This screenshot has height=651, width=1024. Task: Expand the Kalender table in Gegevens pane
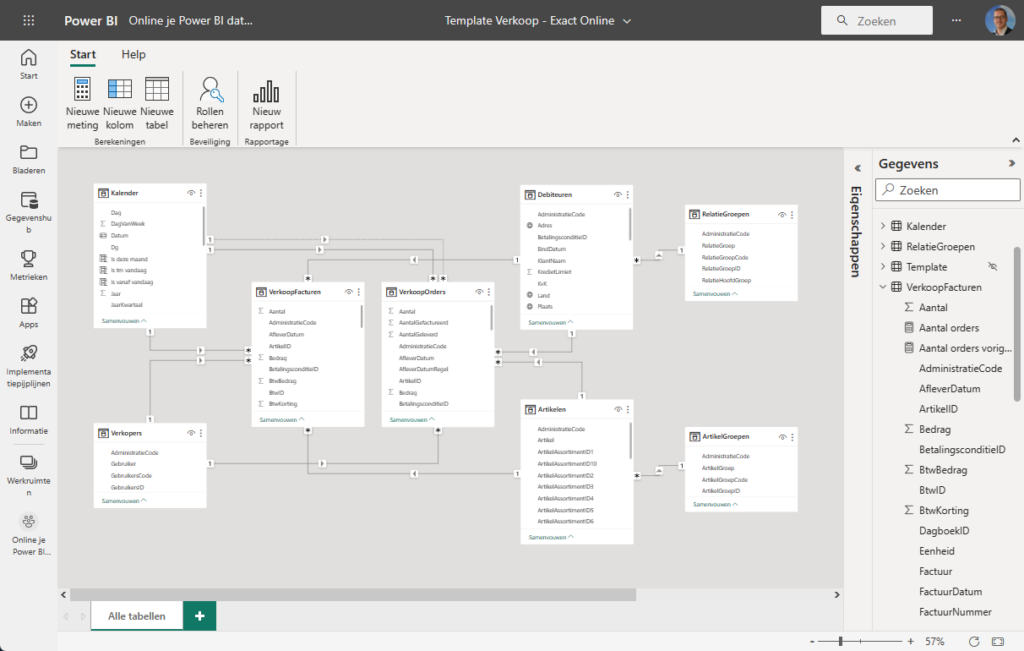coord(882,226)
